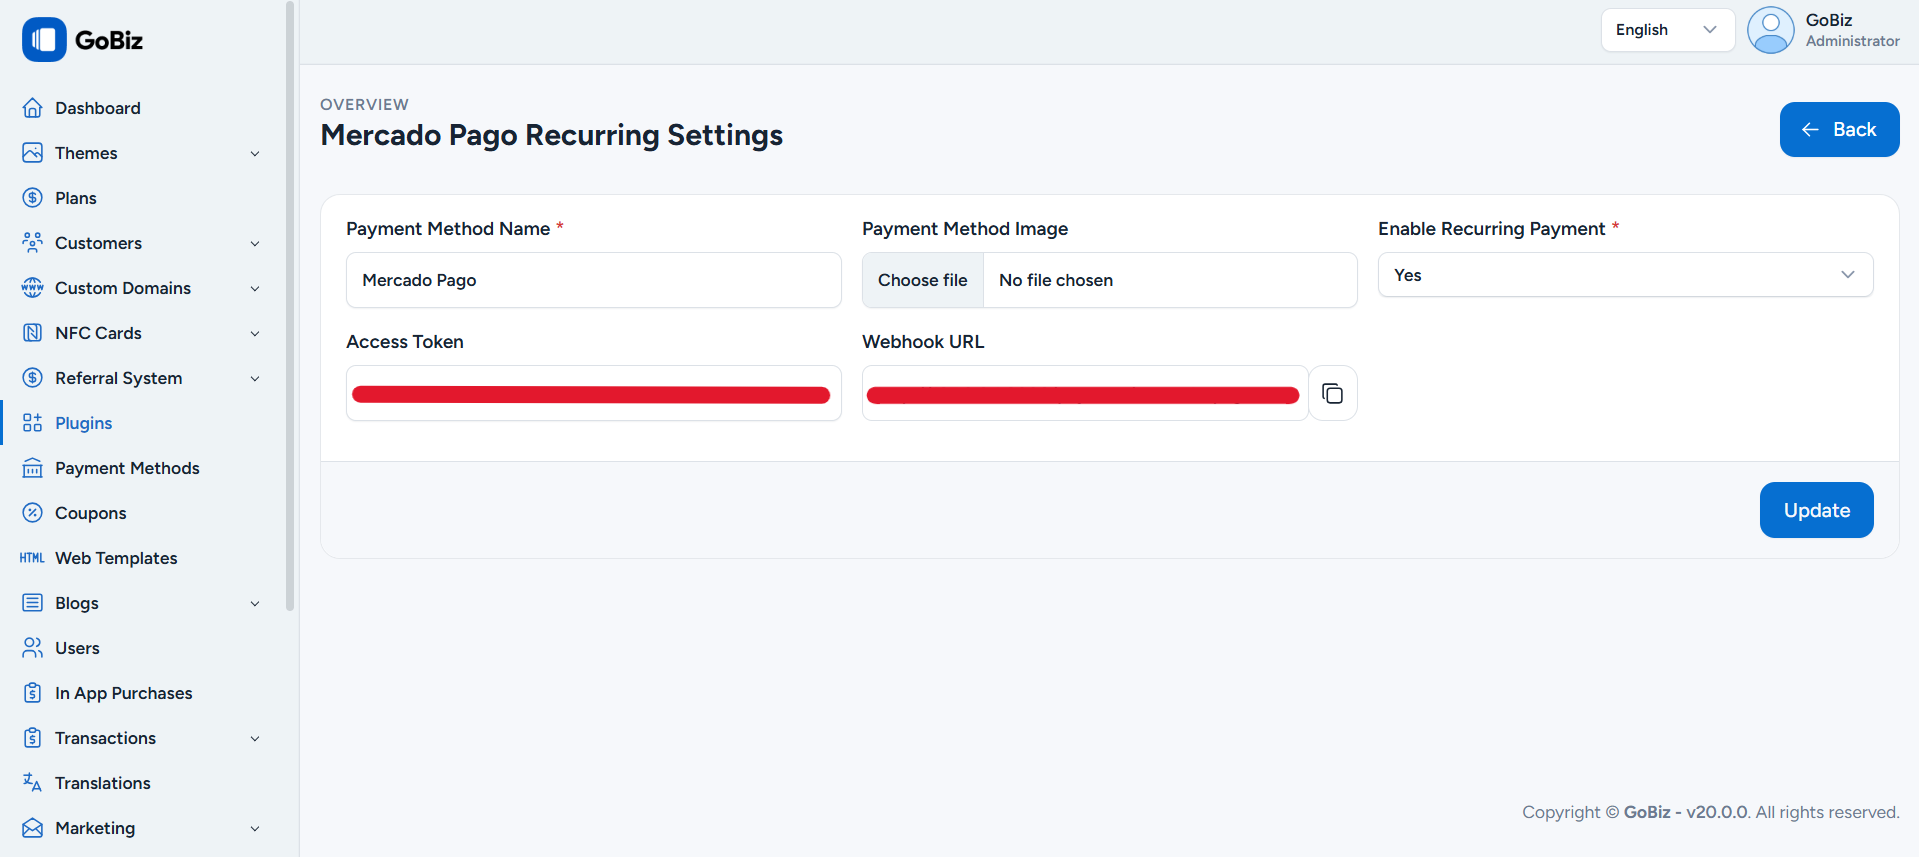Click the Referral System coin icon

click(x=33, y=378)
